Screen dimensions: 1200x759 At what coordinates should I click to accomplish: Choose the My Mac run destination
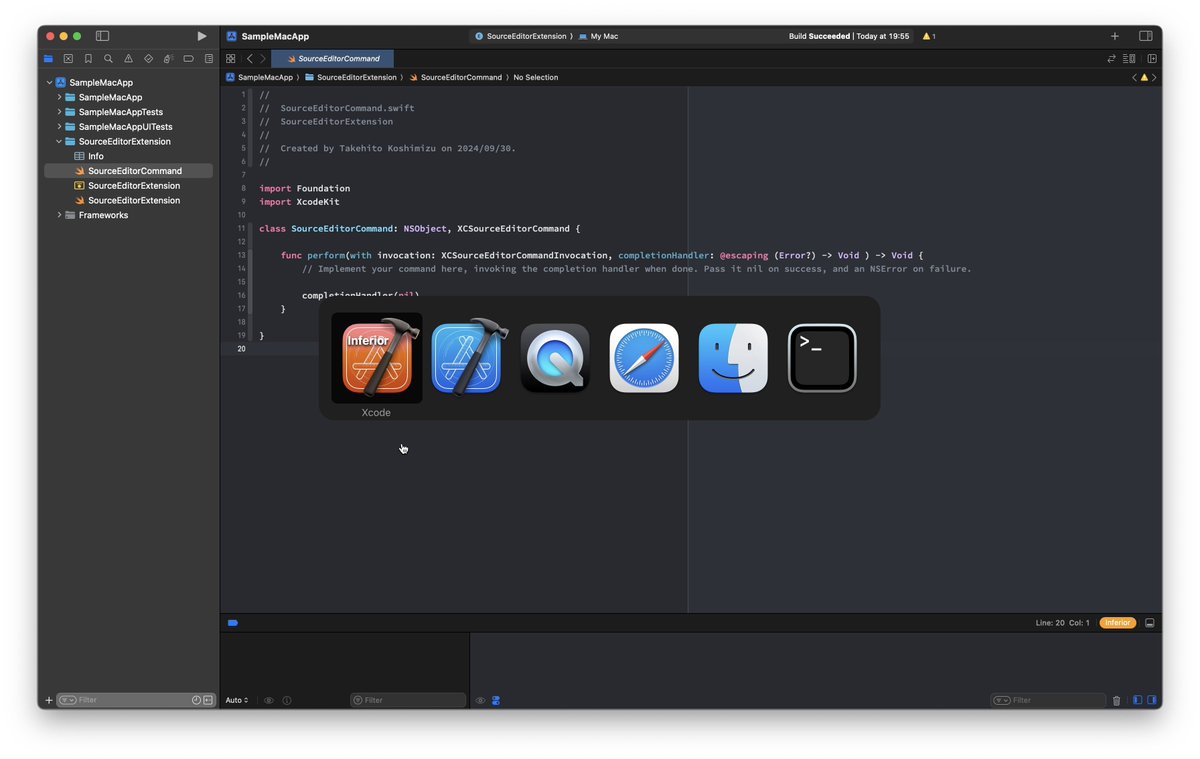click(x=598, y=36)
